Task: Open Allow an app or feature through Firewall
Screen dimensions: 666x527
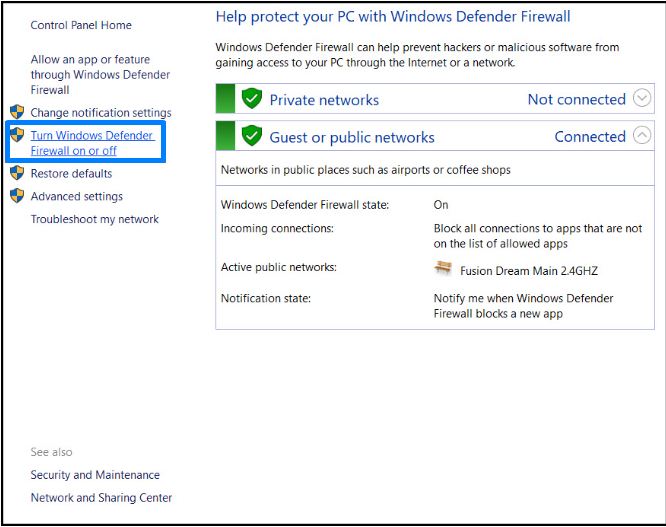Action: coord(100,75)
